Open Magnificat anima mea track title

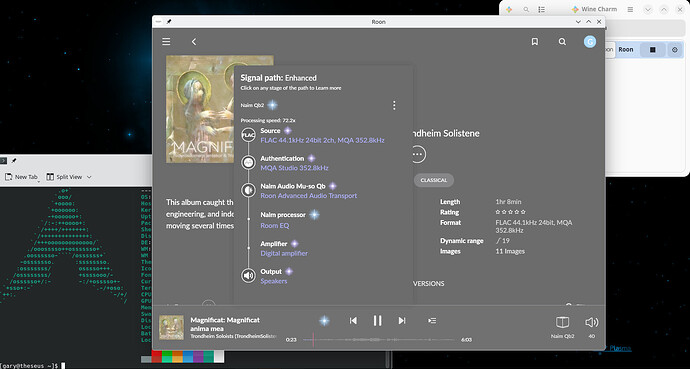coord(225,324)
